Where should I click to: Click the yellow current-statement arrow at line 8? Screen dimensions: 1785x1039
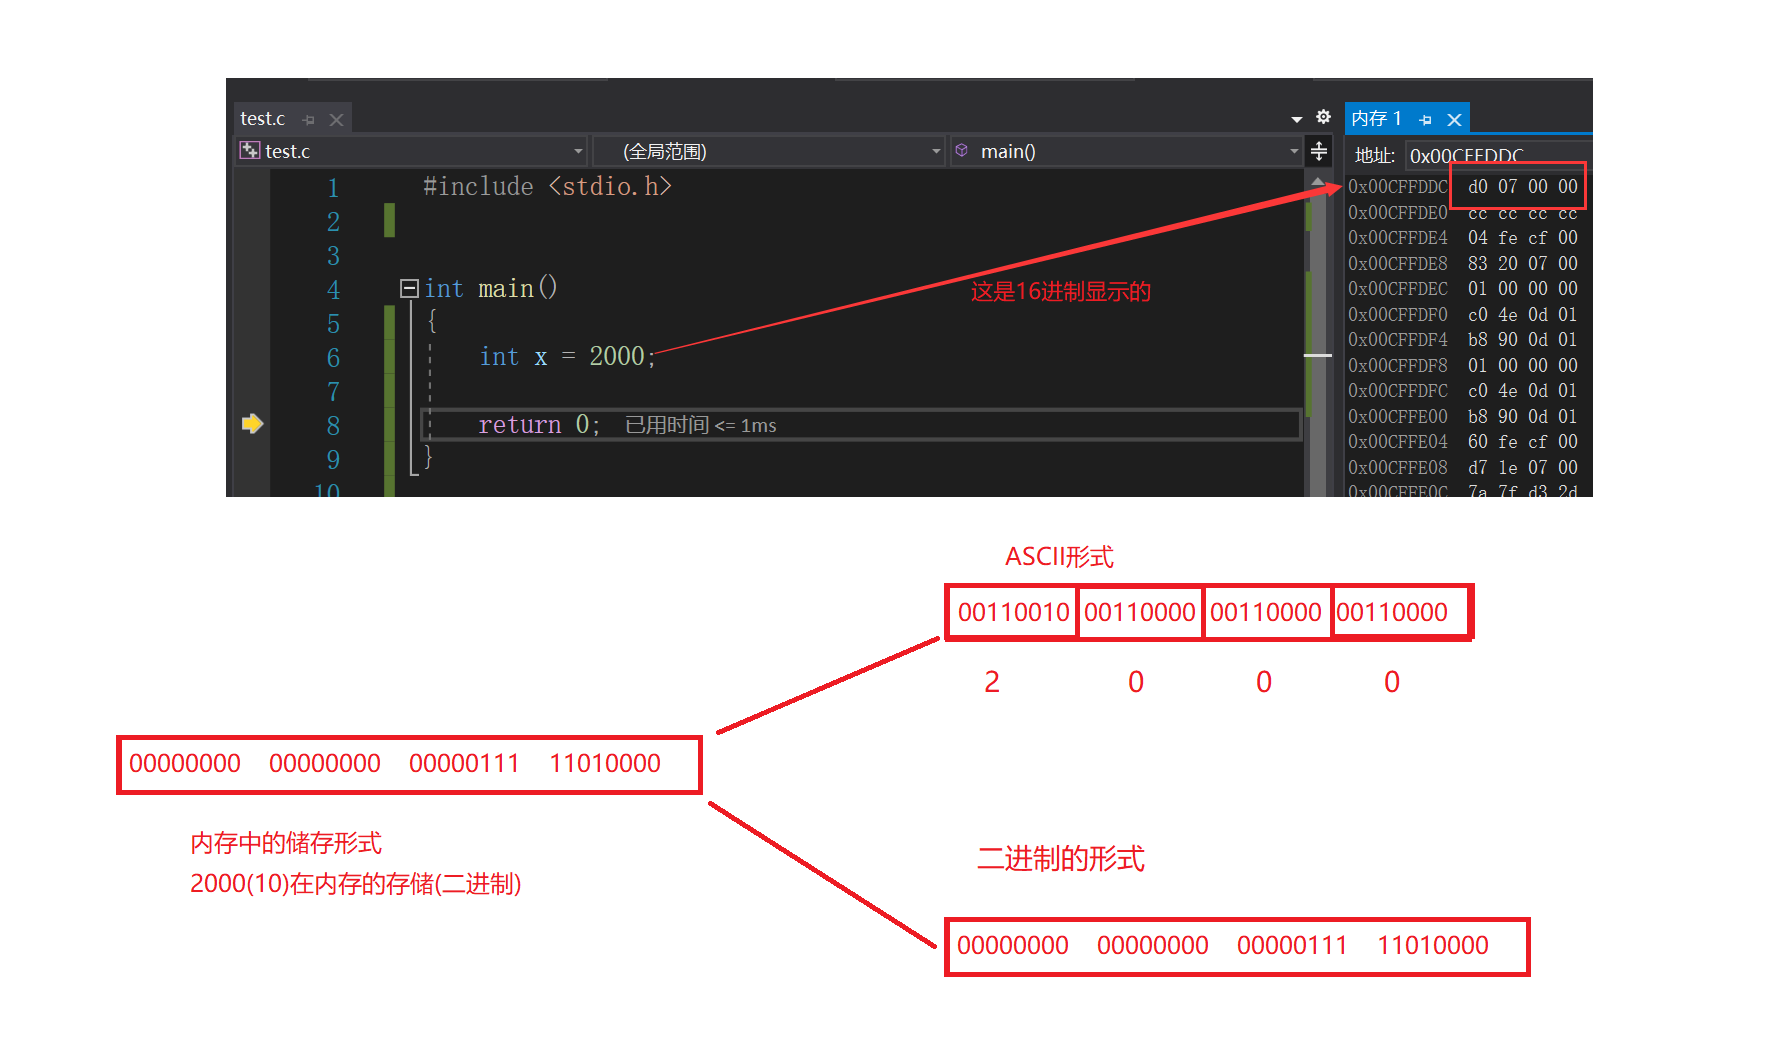[252, 424]
